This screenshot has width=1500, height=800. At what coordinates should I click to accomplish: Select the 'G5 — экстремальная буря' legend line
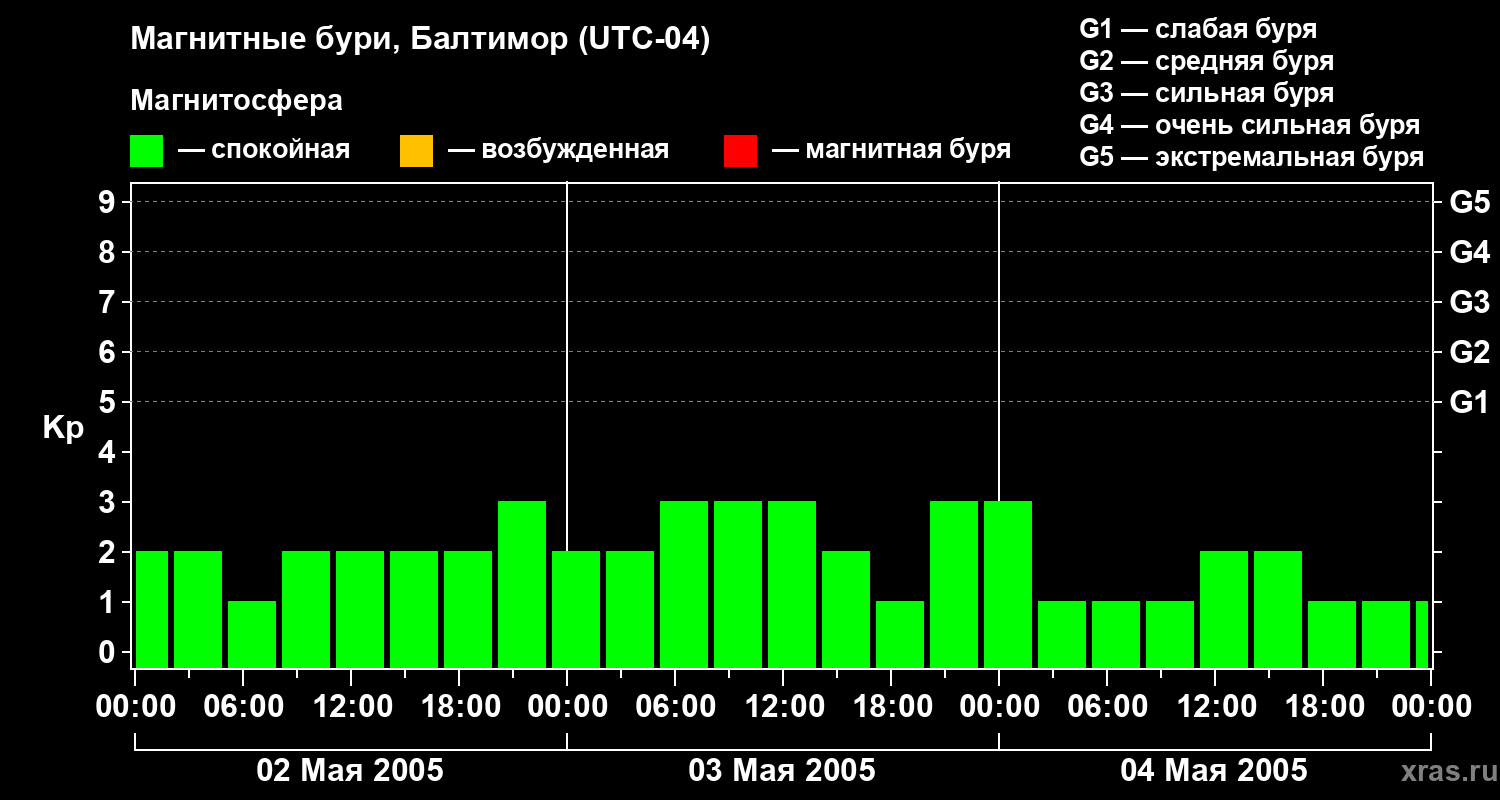click(1252, 157)
